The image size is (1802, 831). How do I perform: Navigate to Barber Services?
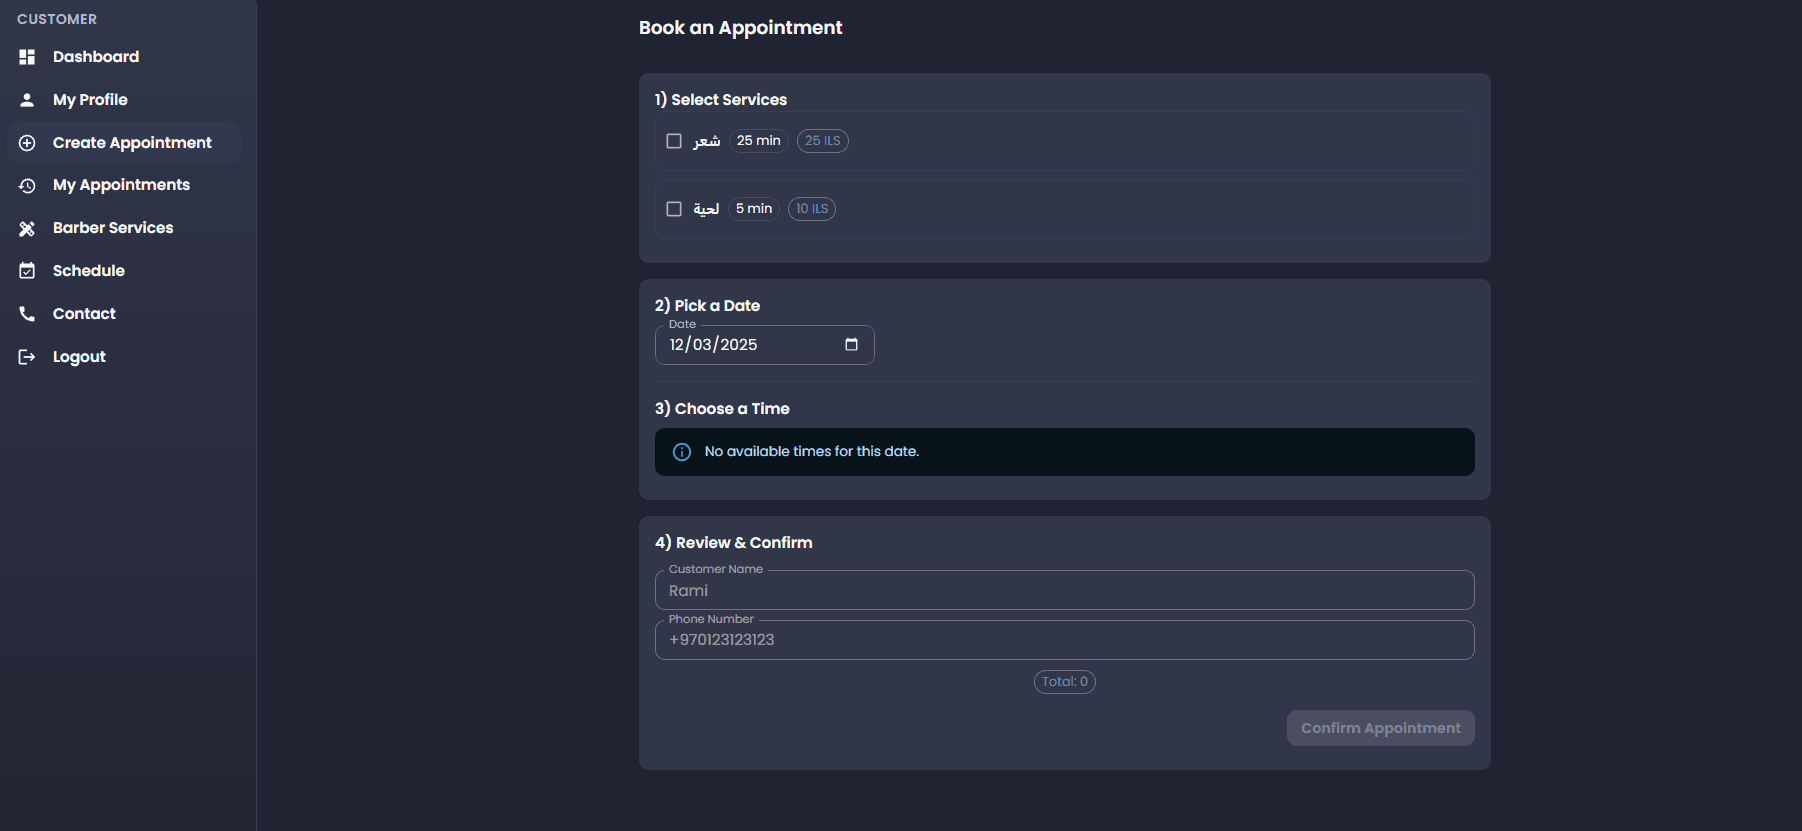click(124, 228)
